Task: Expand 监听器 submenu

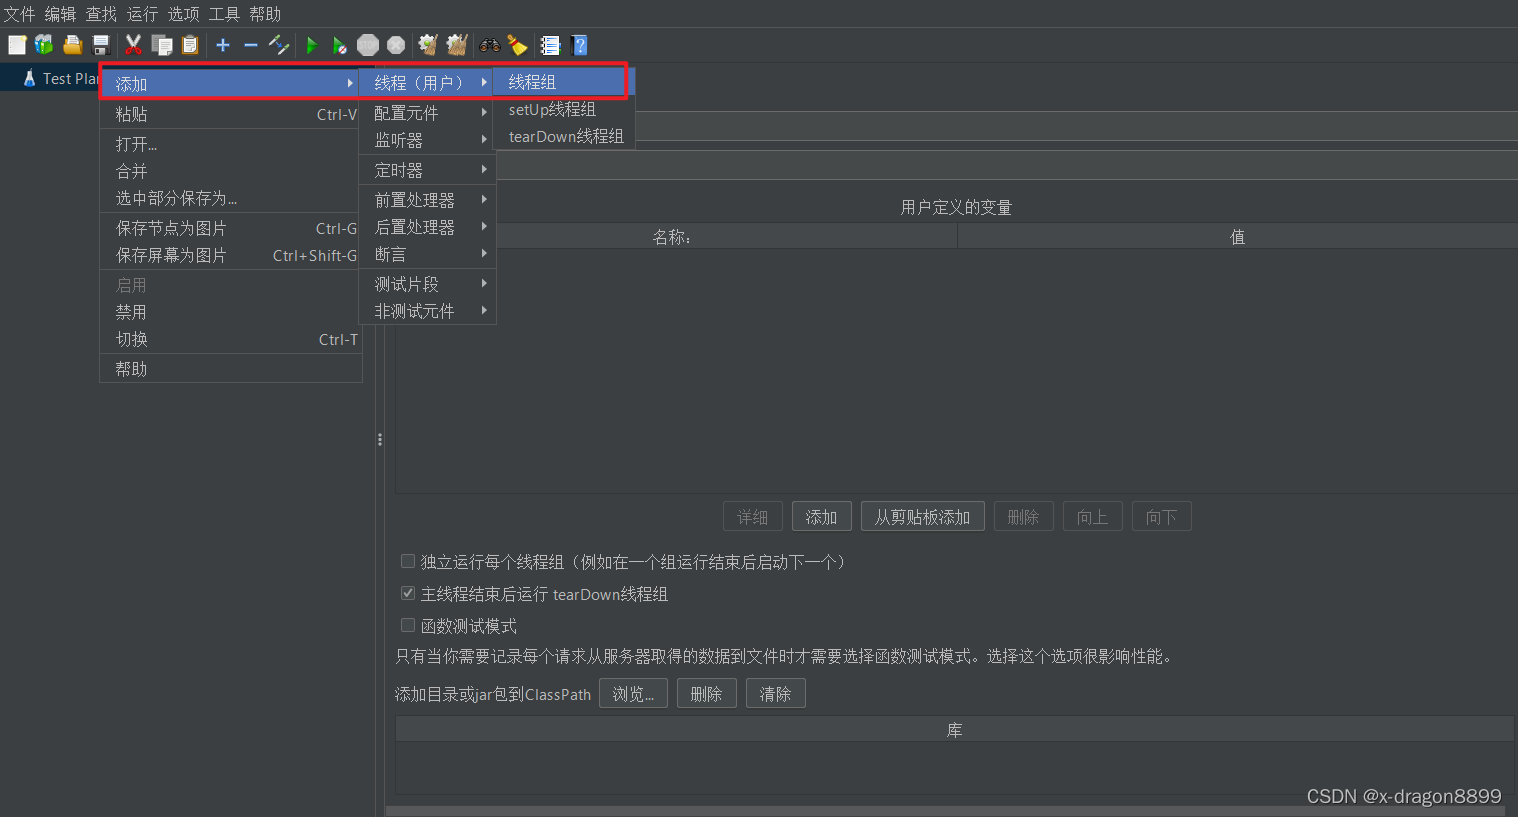Action: [428, 140]
